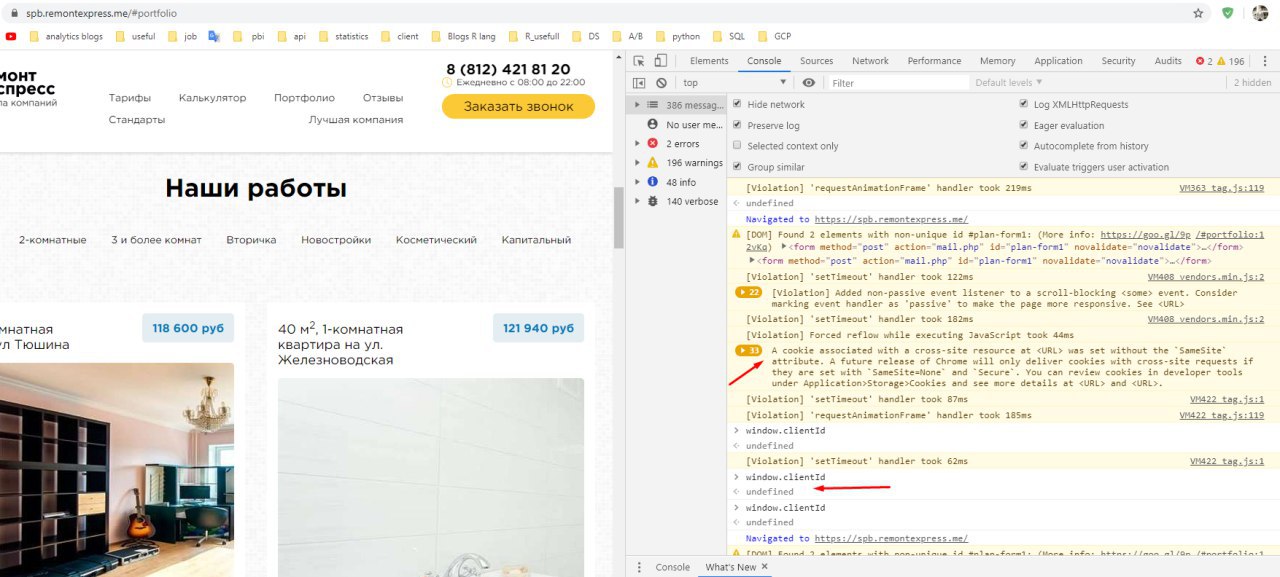Expand the 48 info group arrow
The height and width of the screenshot is (577, 1280).
pyautogui.click(x=638, y=182)
